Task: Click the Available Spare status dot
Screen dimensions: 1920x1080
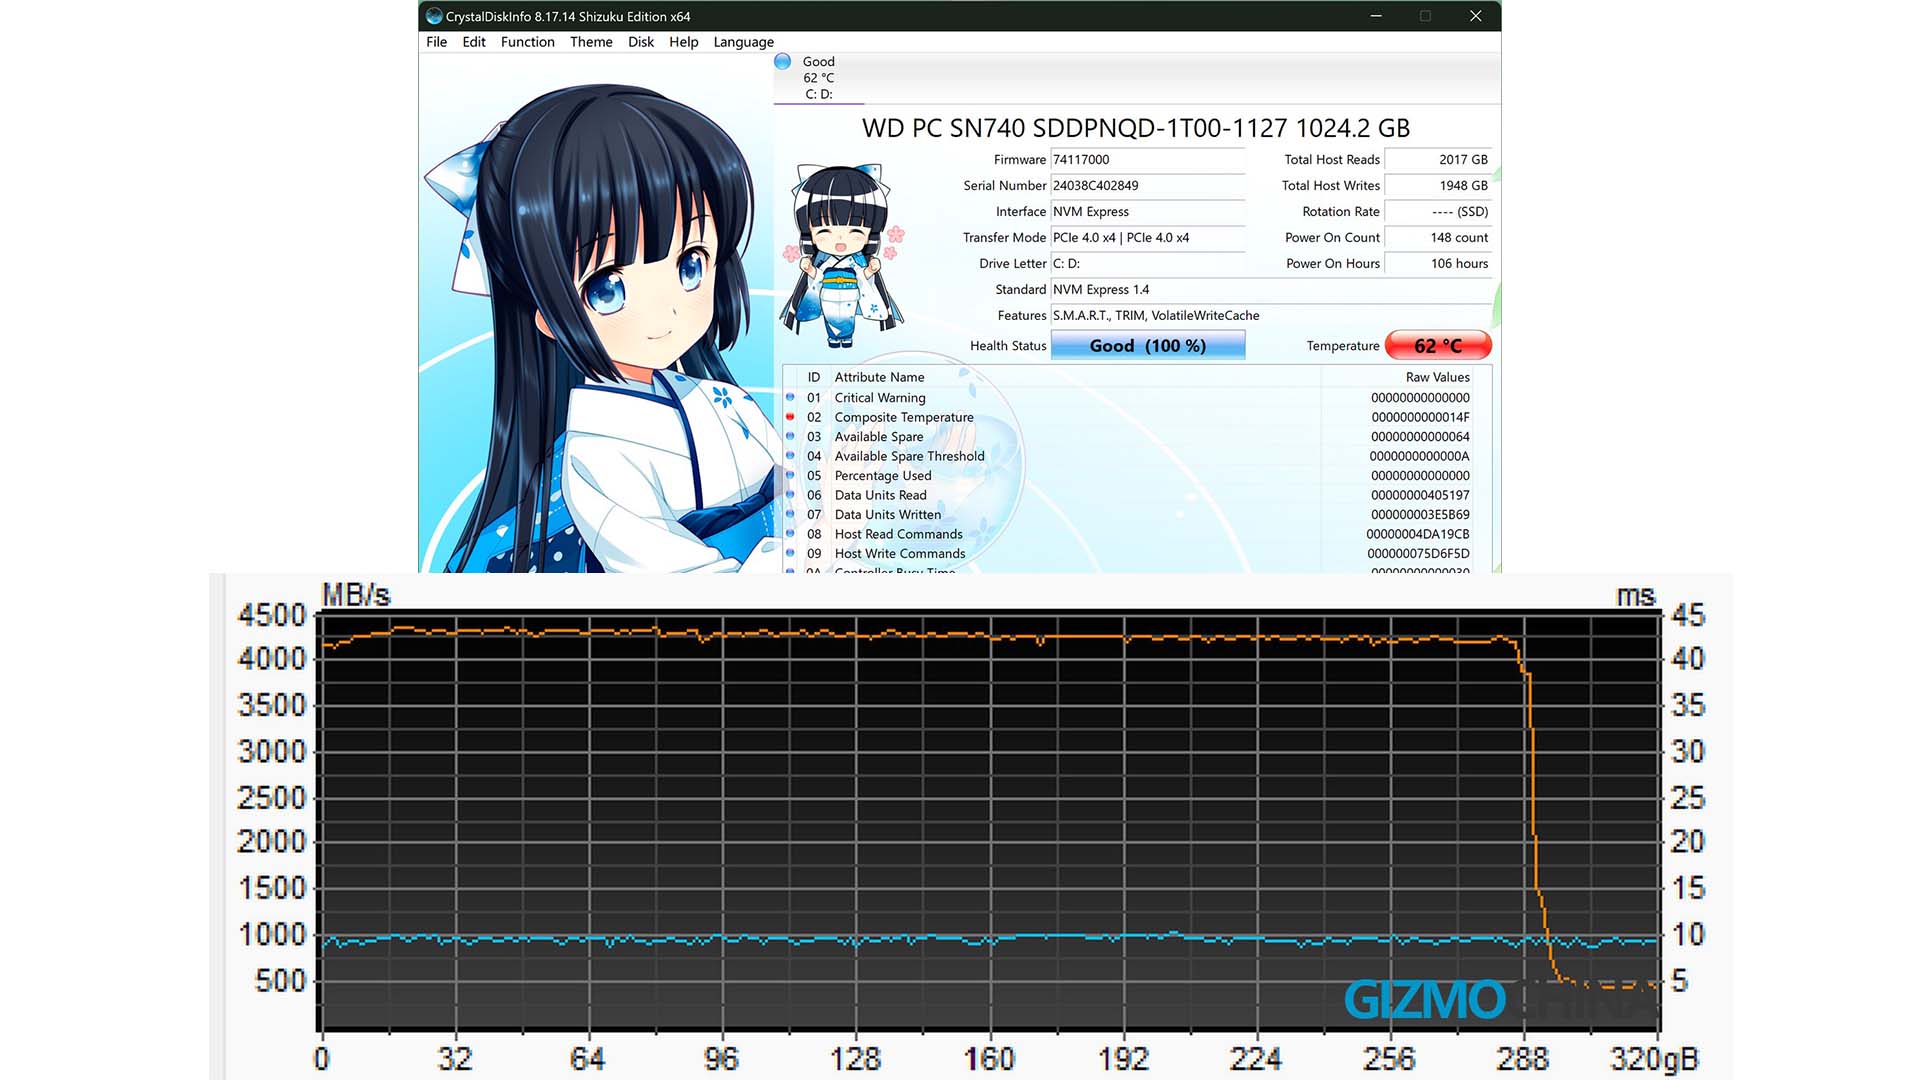Action: point(790,437)
